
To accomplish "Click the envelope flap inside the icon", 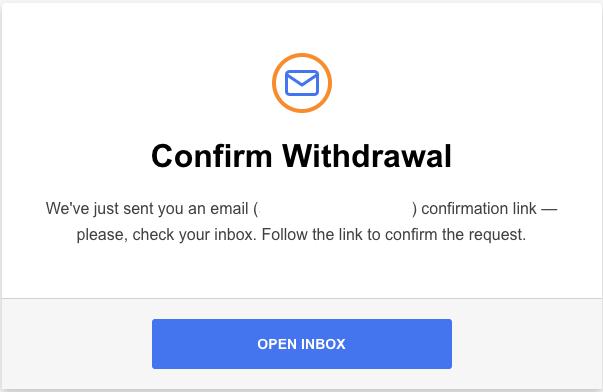I will coord(302,78).
